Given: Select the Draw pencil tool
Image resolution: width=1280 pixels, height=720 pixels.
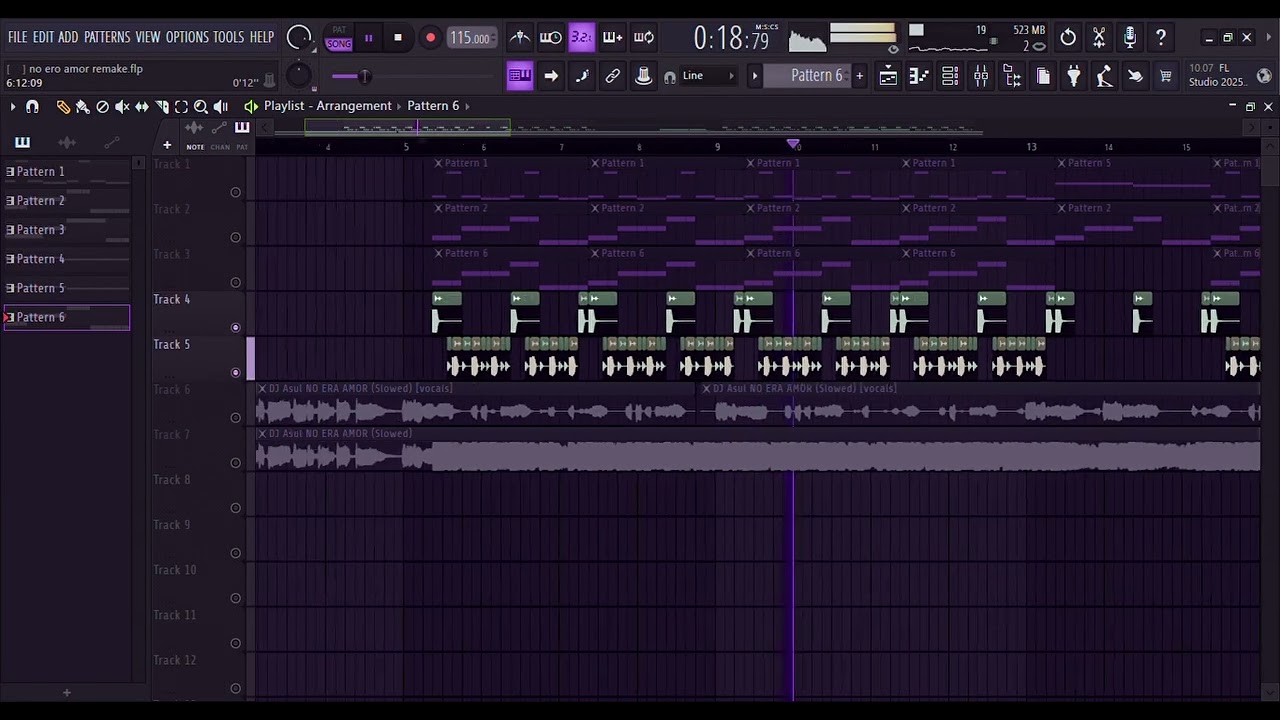Looking at the screenshot, I should (x=63, y=106).
